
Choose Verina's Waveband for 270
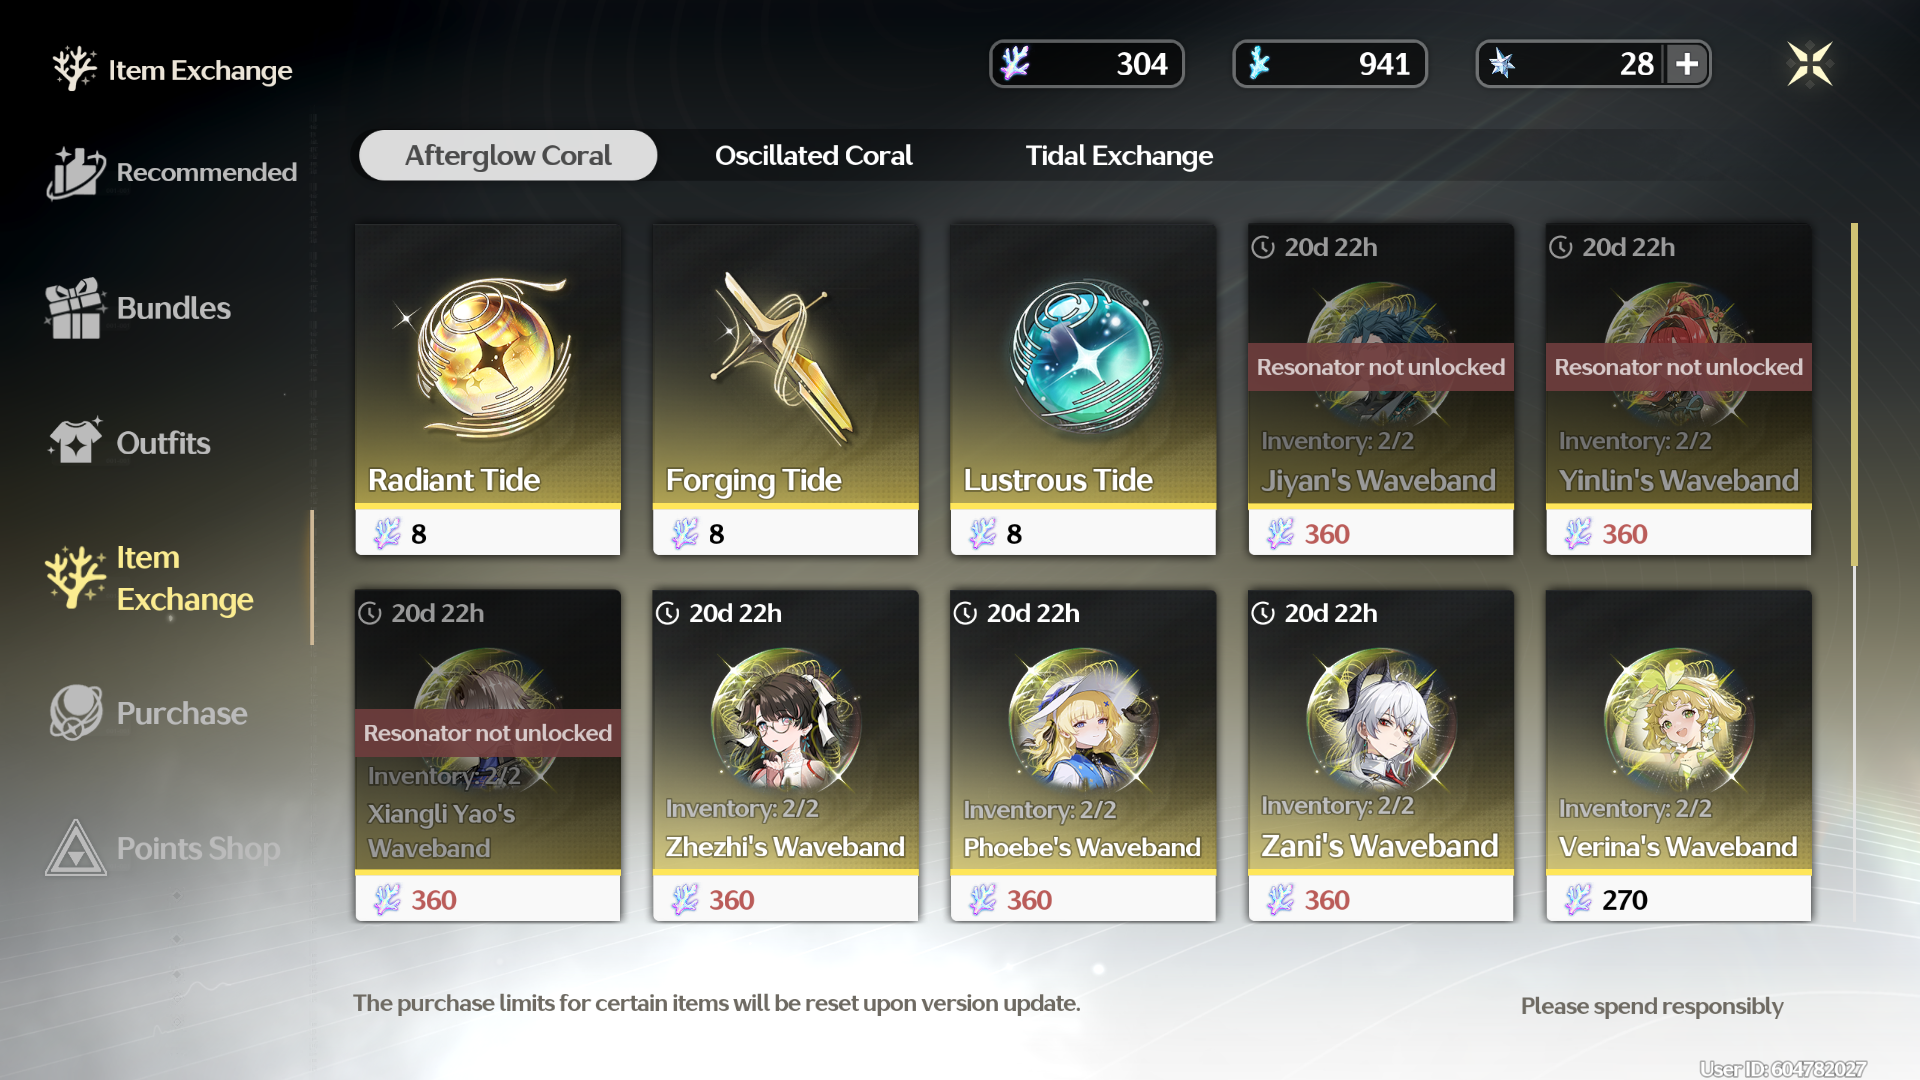(x=1679, y=755)
